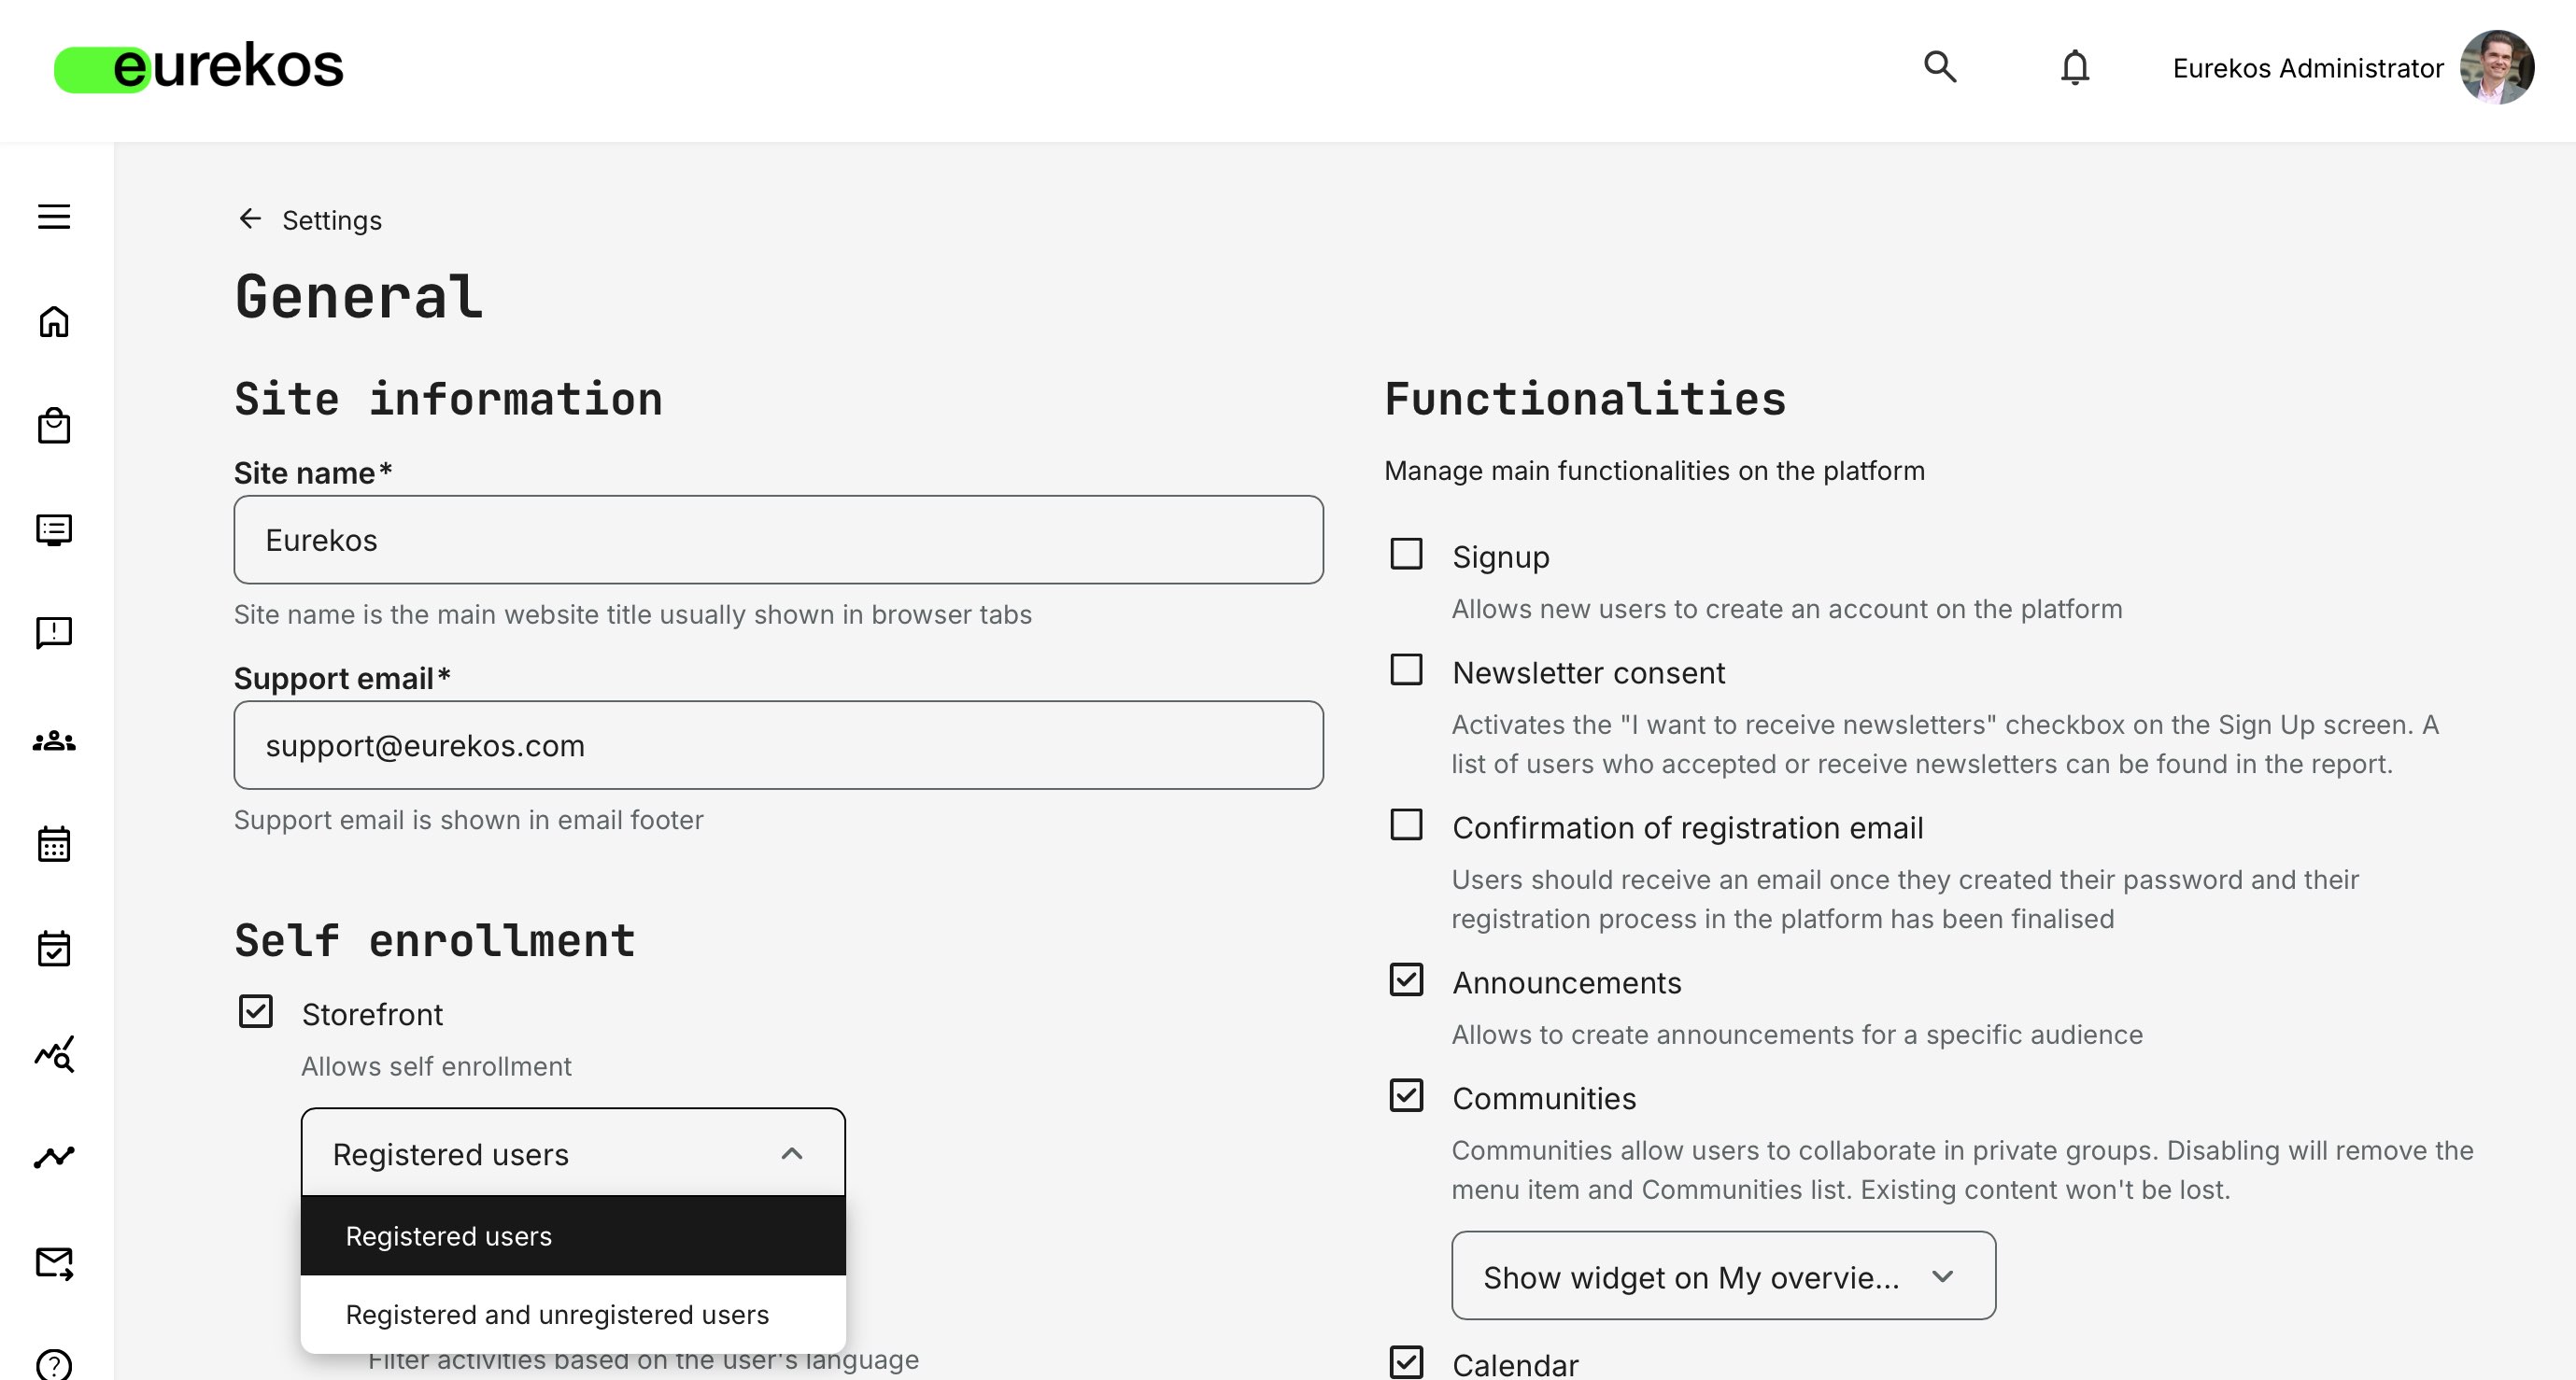Select Registered and unregistered users option
This screenshot has height=1380, width=2576.
(x=557, y=1315)
